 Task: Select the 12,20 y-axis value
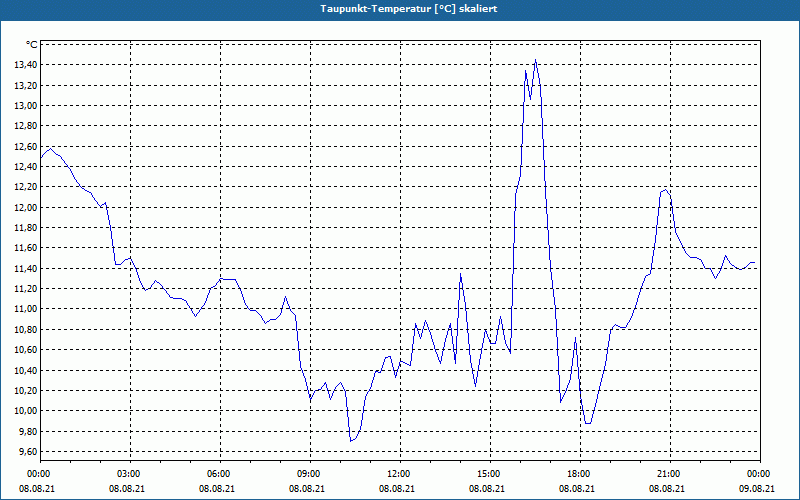pos(25,187)
